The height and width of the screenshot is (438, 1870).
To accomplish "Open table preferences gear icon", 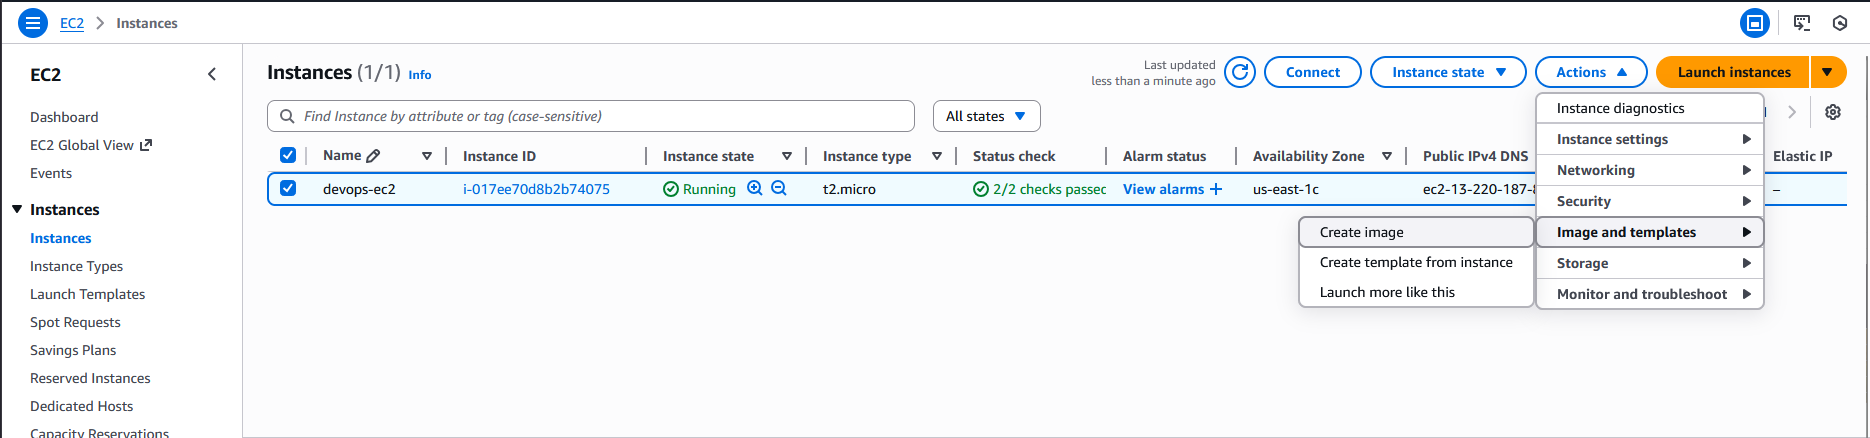I will pyautogui.click(x=1833, y=112).
